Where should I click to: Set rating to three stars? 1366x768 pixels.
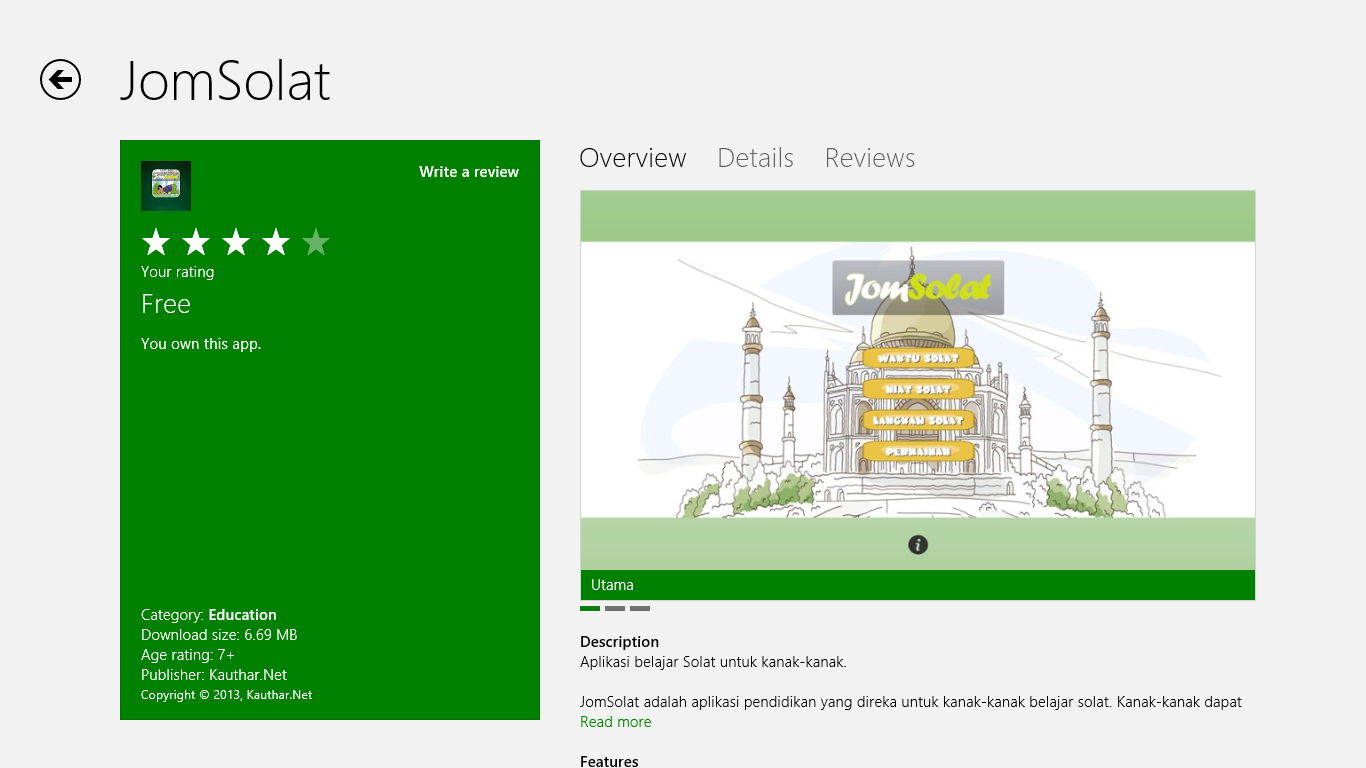pos(236,242)
